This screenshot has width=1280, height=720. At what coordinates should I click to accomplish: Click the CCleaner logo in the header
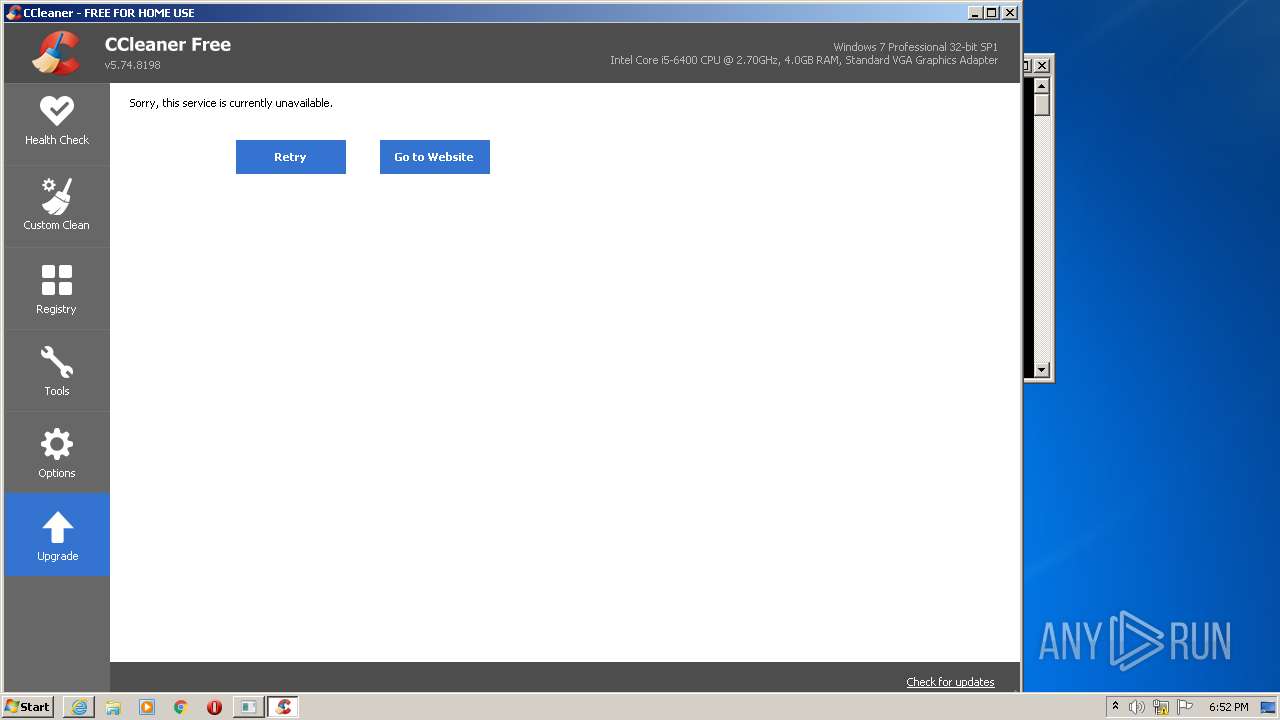(56, 53)
